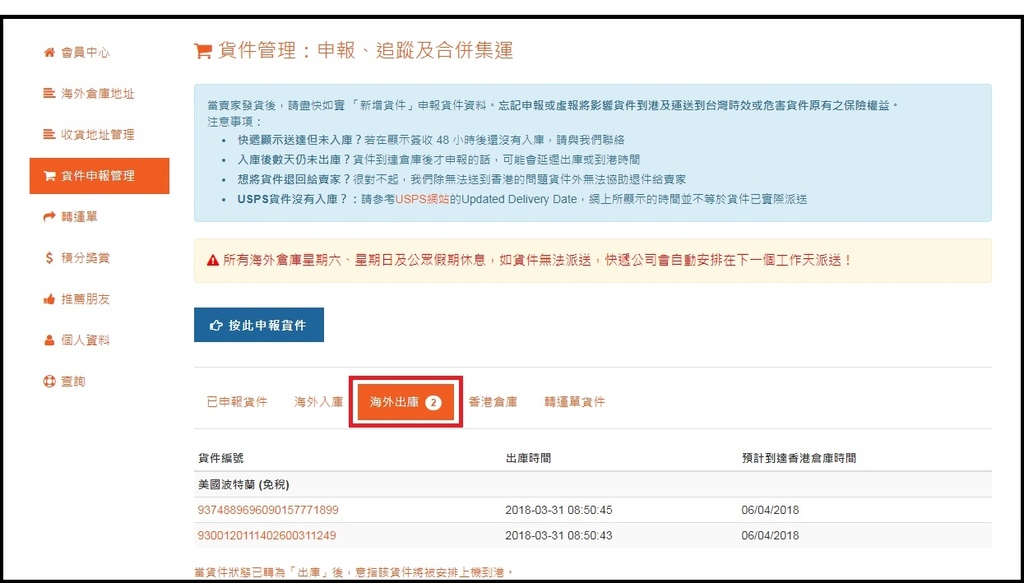Select the 海外出庫 tab
Screen dimensions: 1024x583
pos(395,402)
